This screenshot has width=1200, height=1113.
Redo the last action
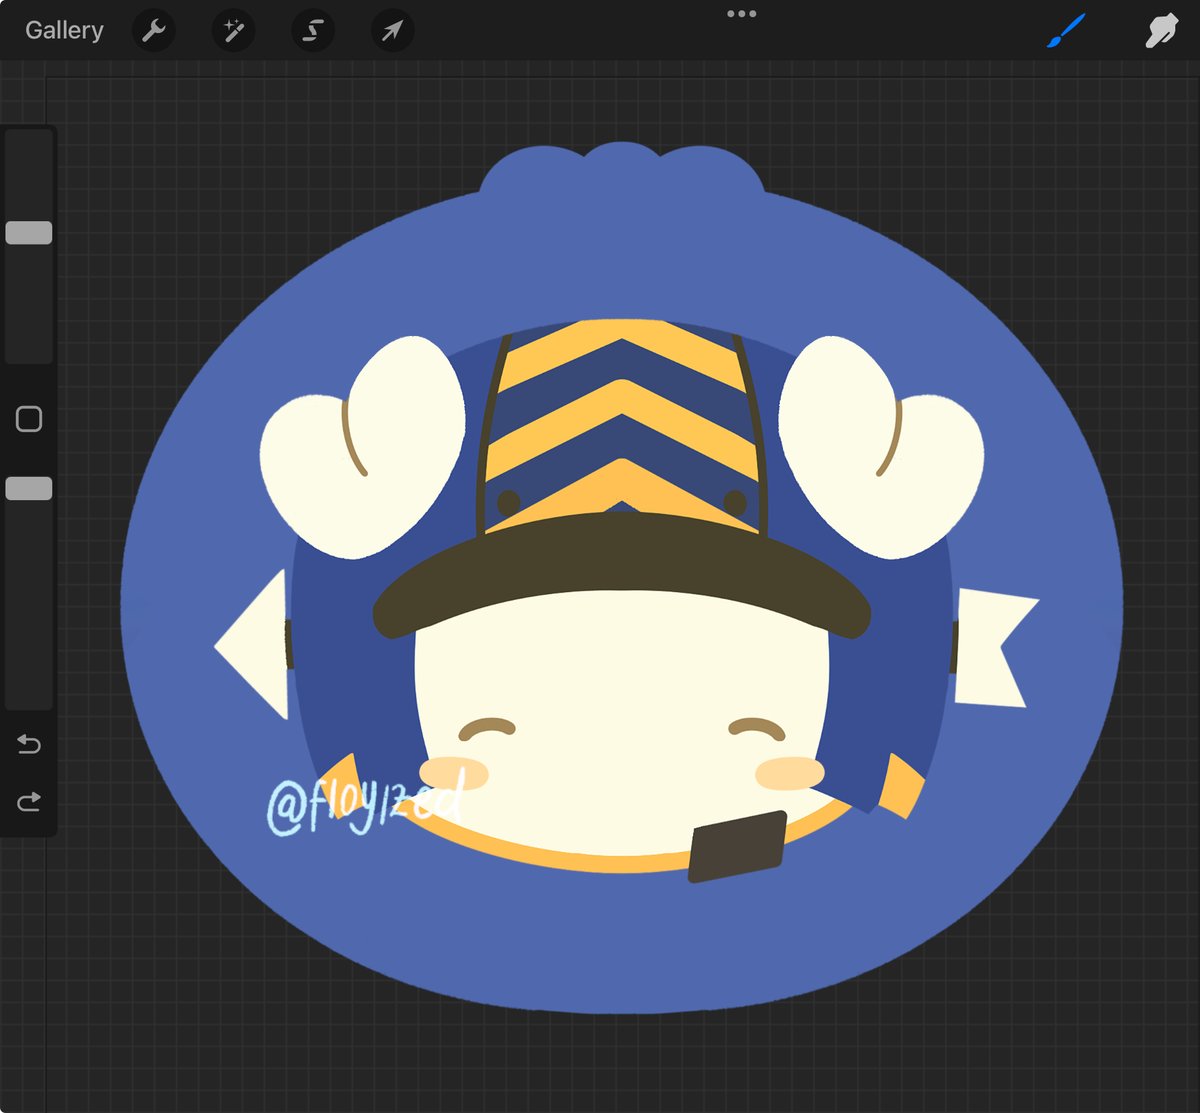29,801
